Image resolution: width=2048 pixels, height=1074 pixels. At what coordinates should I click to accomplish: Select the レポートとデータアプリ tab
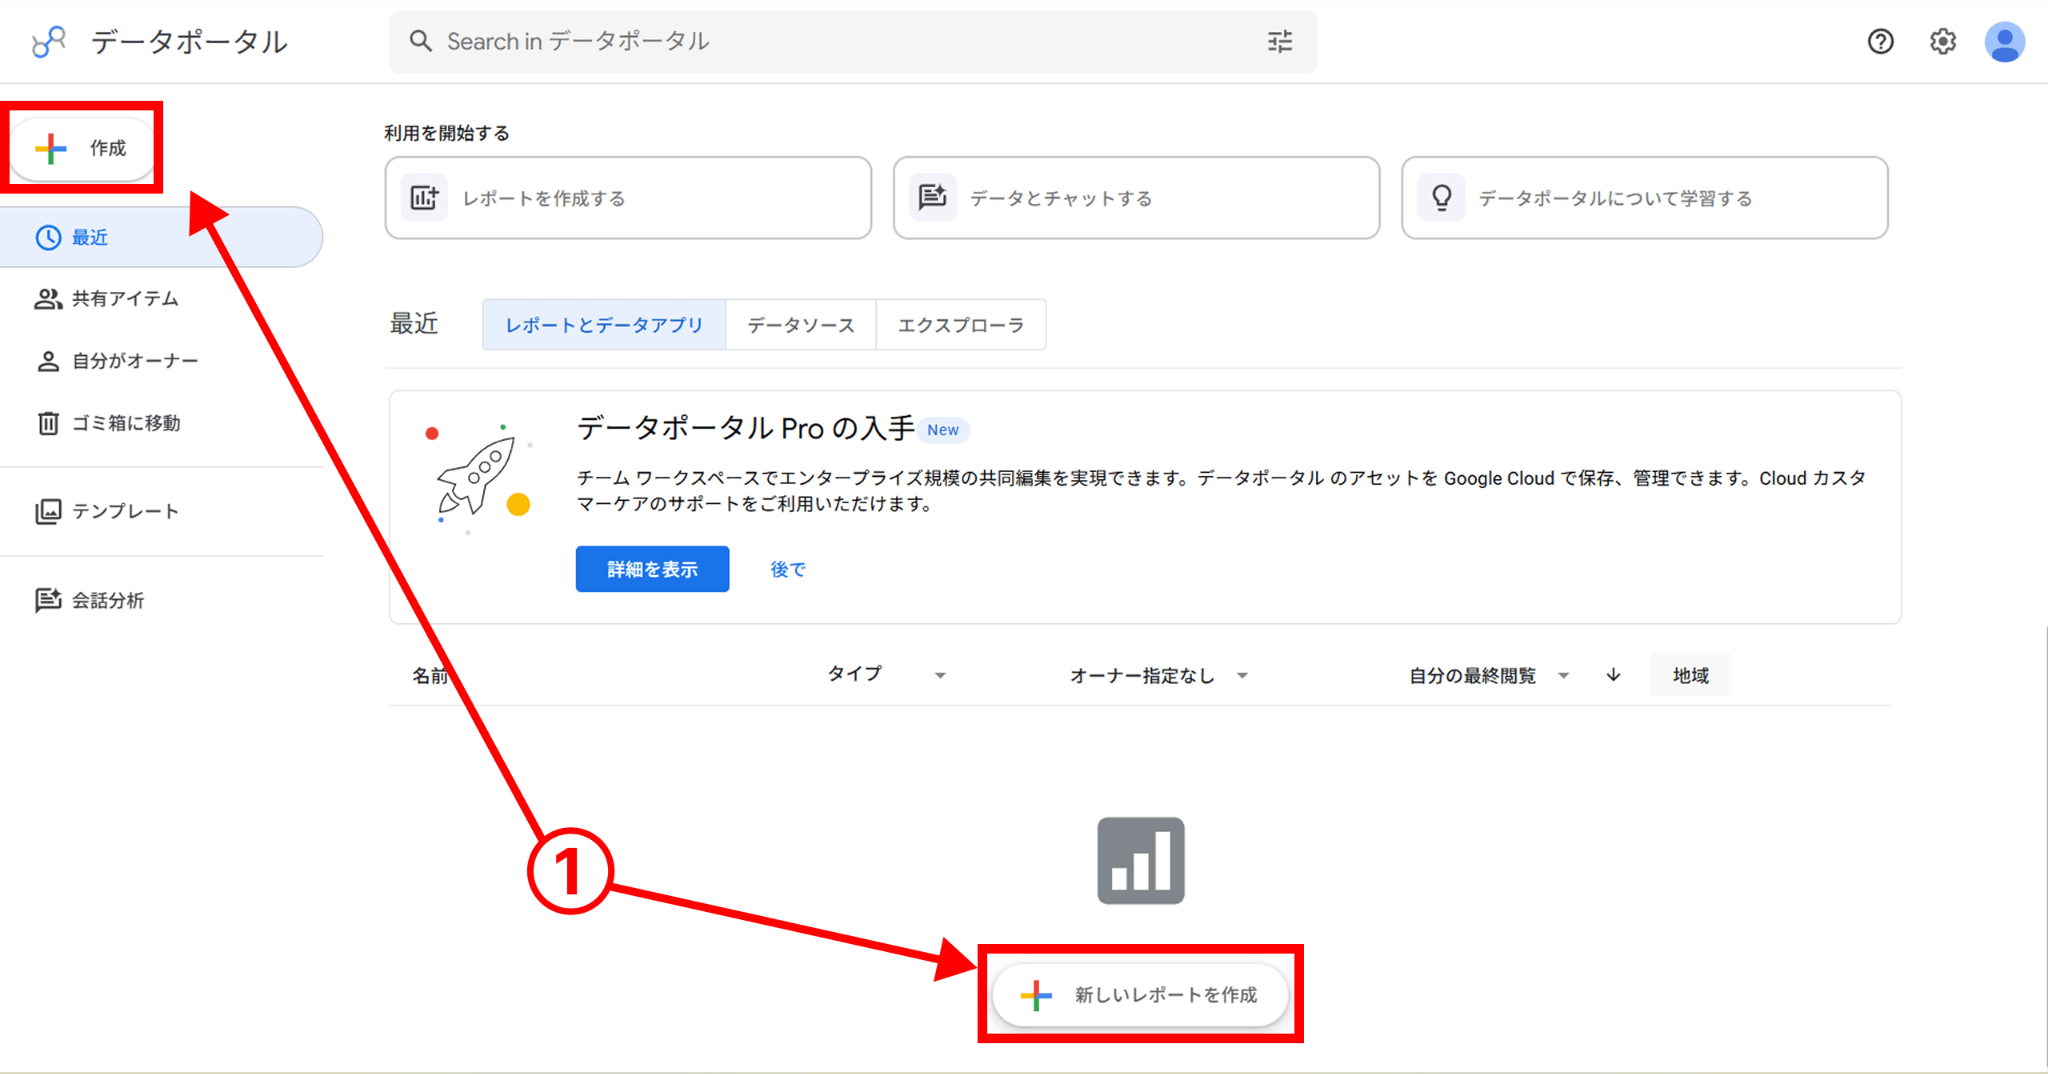(x=604, y=325)
